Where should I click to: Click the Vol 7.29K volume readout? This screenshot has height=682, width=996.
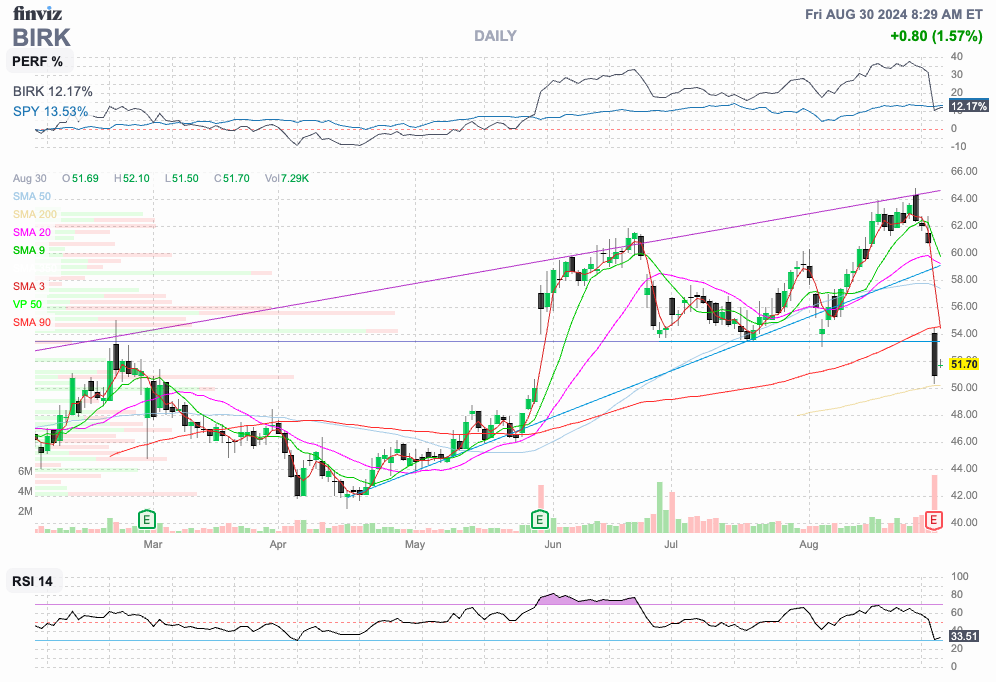(x=287, y=178)
